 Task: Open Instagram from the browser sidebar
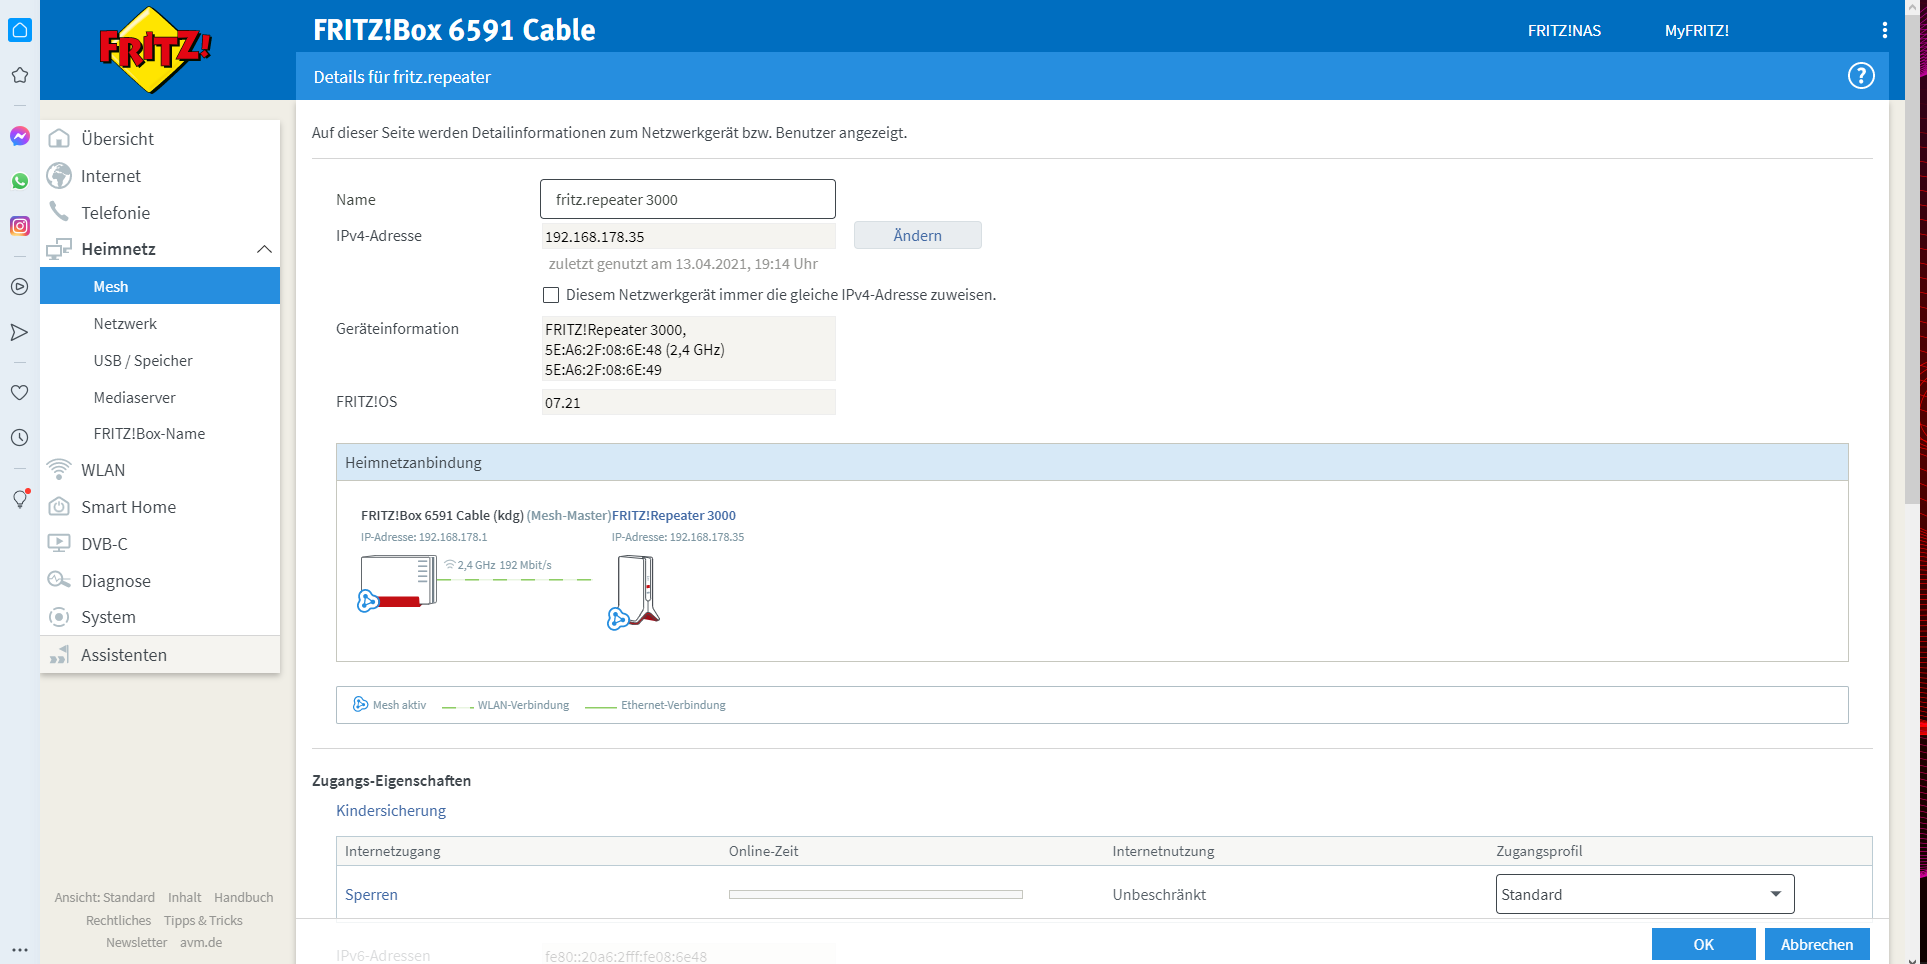(x=20, y=226)
